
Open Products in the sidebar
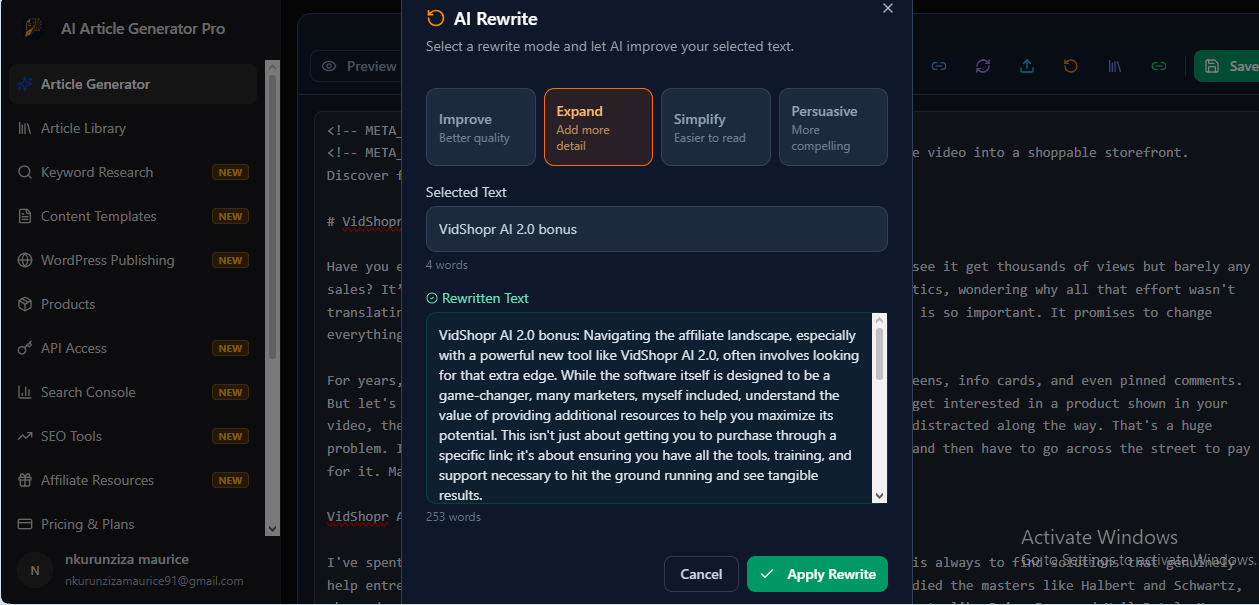point(133,304)
